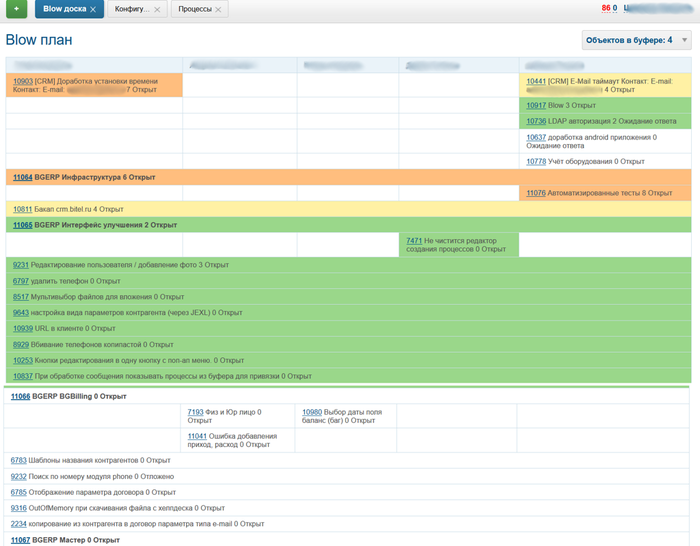Open process 10903 CRM link
The height and width of the screenshot is (546, 700).
pyautogui.click(x=22, y=80)
